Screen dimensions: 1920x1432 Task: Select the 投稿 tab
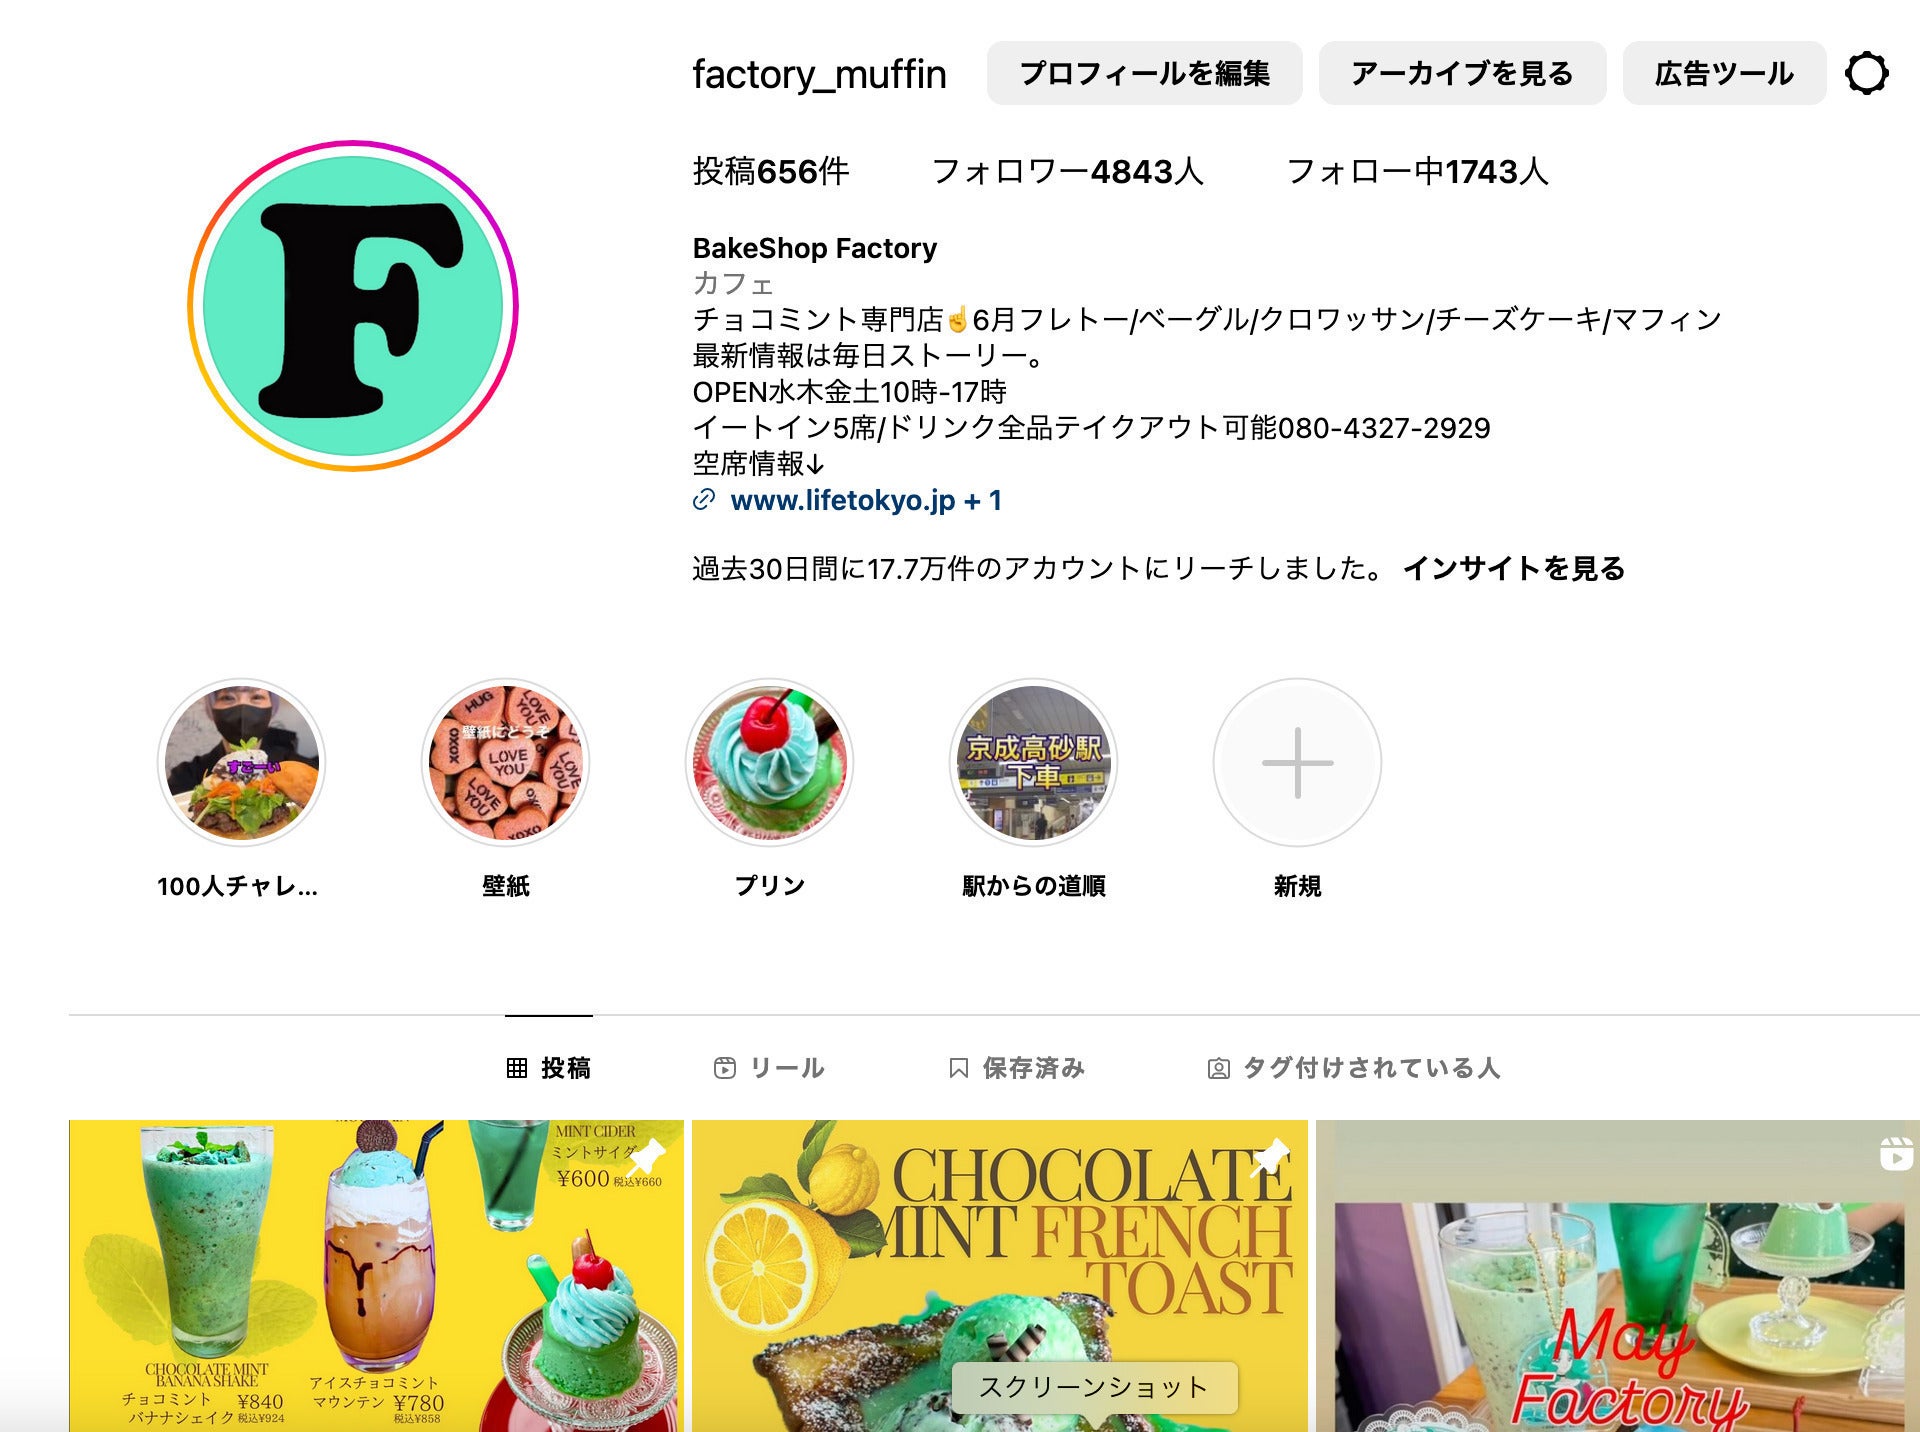pos(549,1068)
